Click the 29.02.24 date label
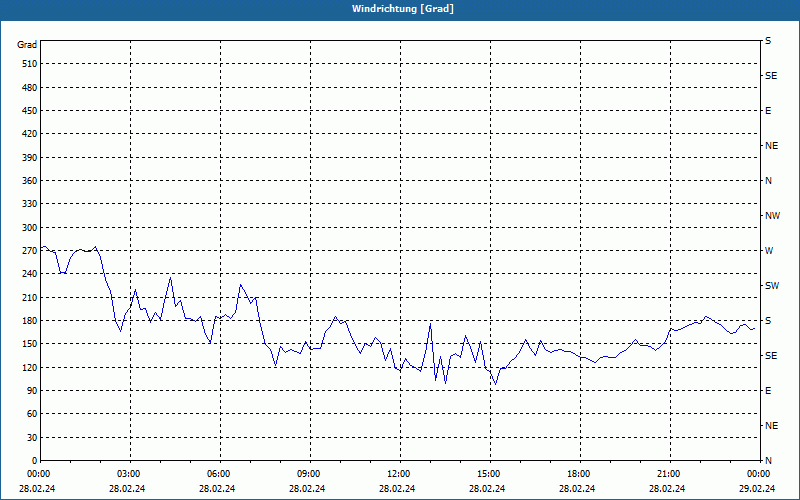Viewport: 800px width, 500px height. 757,489
